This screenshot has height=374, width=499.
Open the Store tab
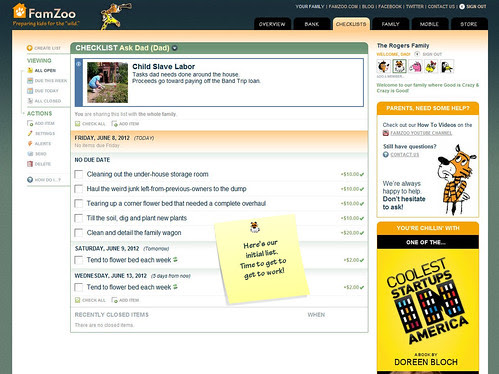click(469, 24)
